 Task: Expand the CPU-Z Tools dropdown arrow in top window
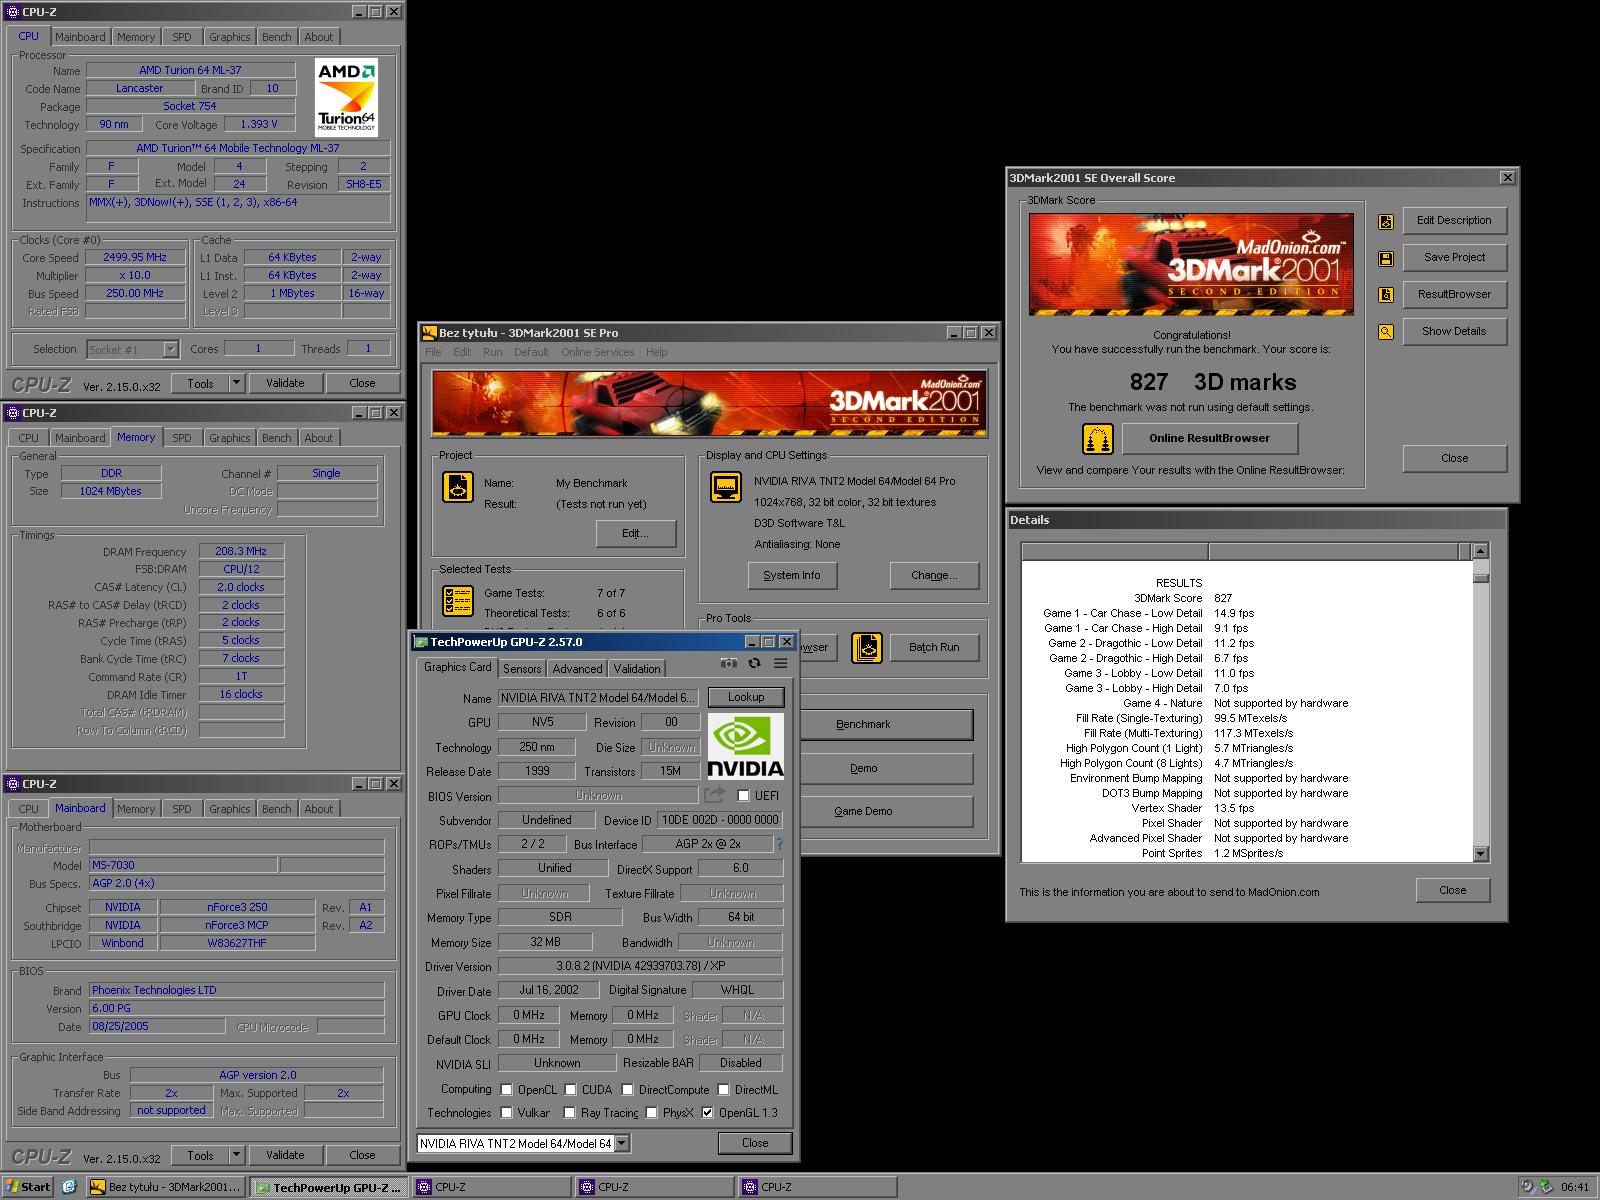coord(236,383)
